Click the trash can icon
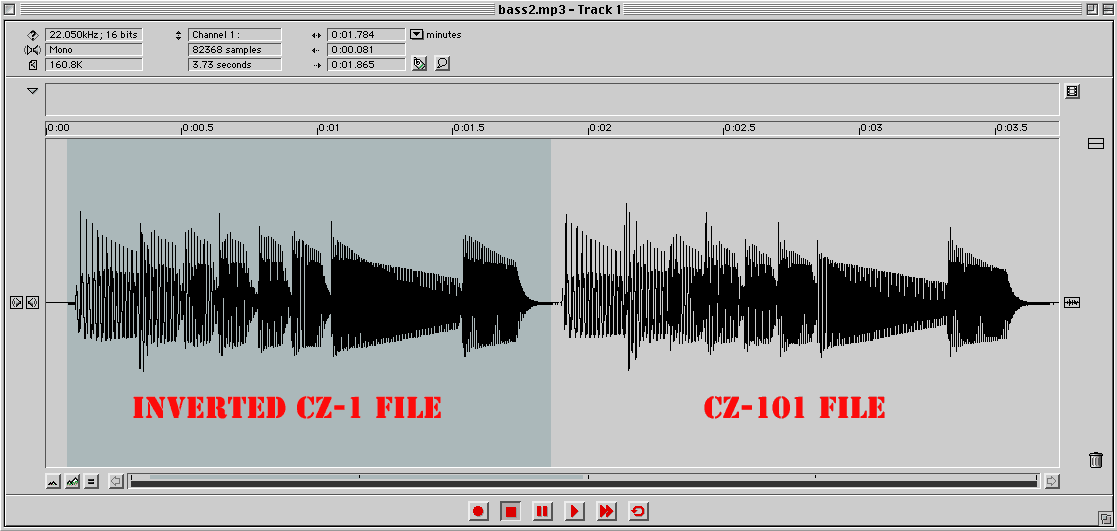 (1096, 460)
